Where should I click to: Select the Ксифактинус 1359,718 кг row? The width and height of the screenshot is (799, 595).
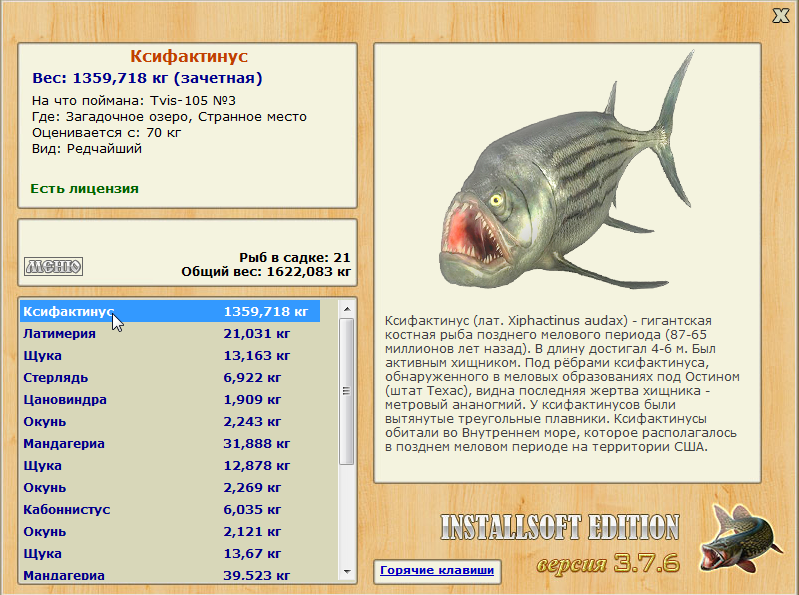click(170, 311)
